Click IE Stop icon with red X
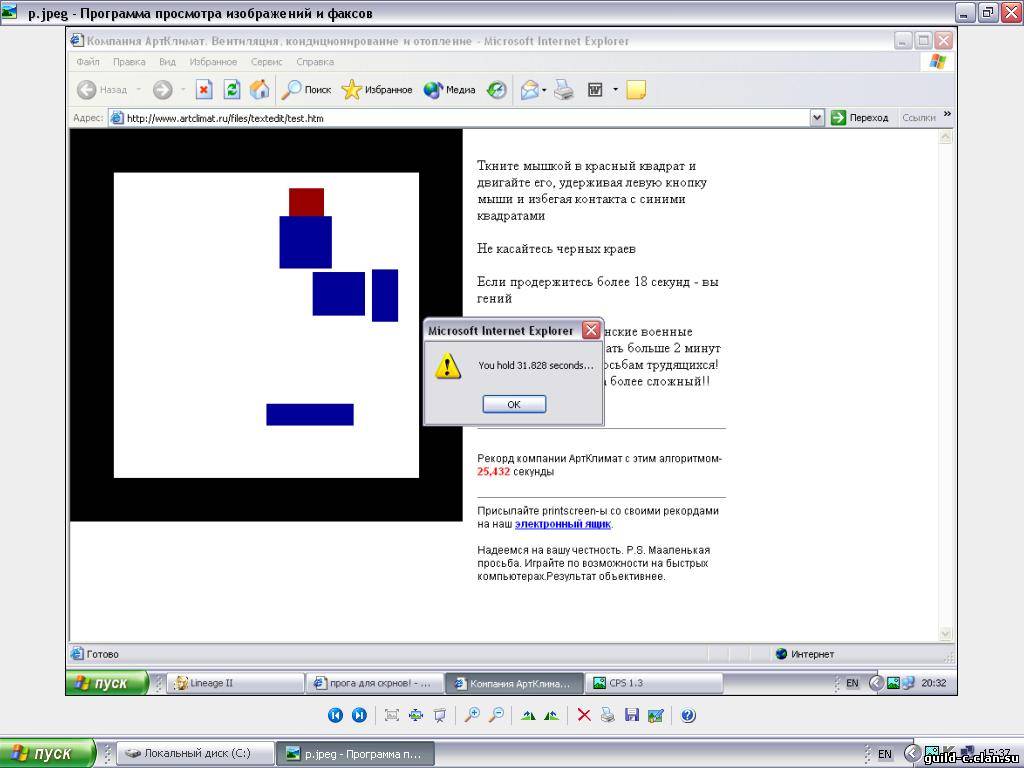1024x768 pixels. [204, 89]
